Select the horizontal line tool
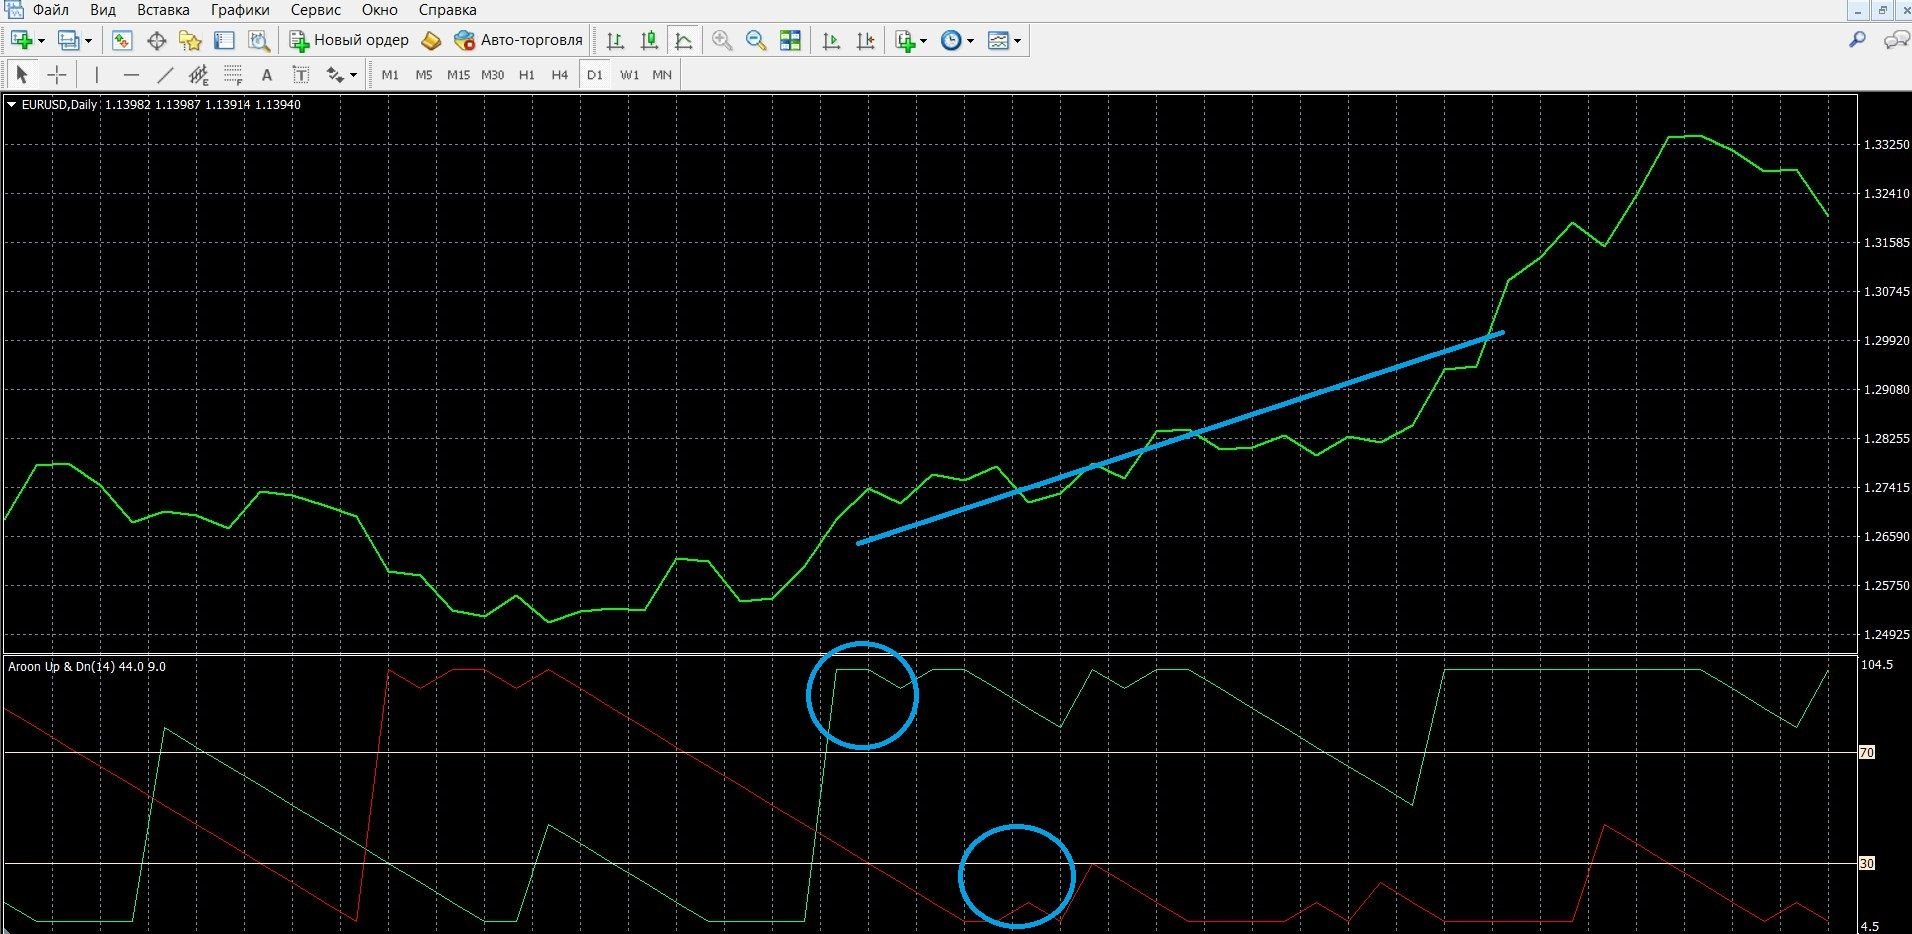 [x=131, y=74]
